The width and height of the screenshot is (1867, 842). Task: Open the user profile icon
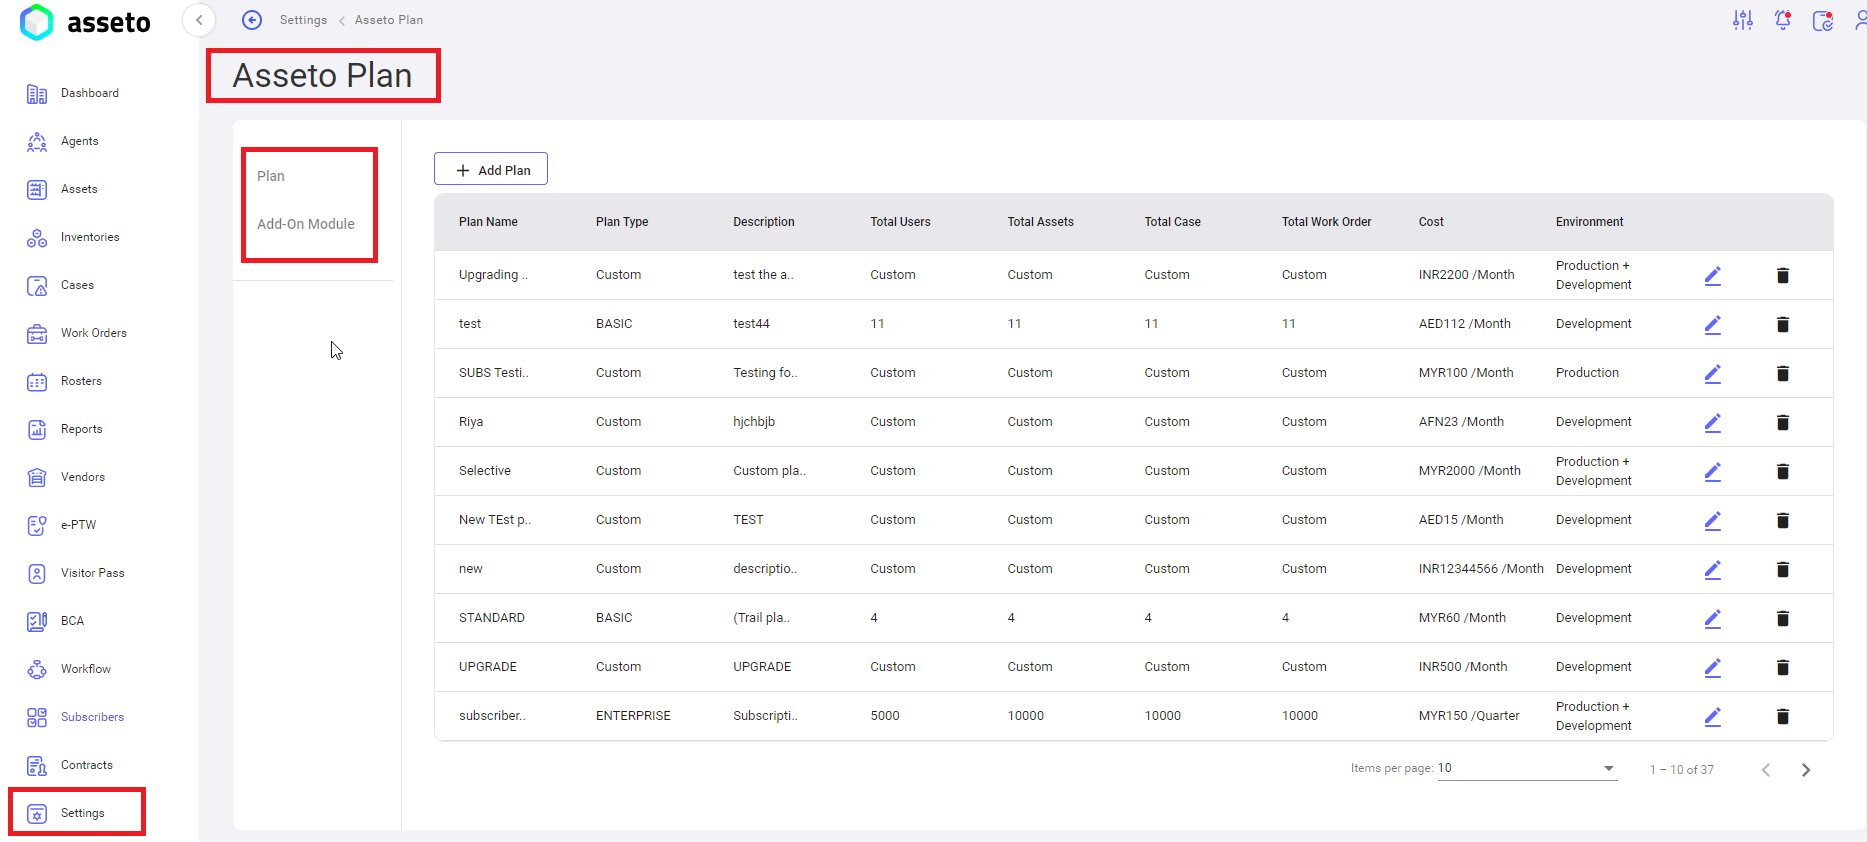click(x=1860, y=20)
